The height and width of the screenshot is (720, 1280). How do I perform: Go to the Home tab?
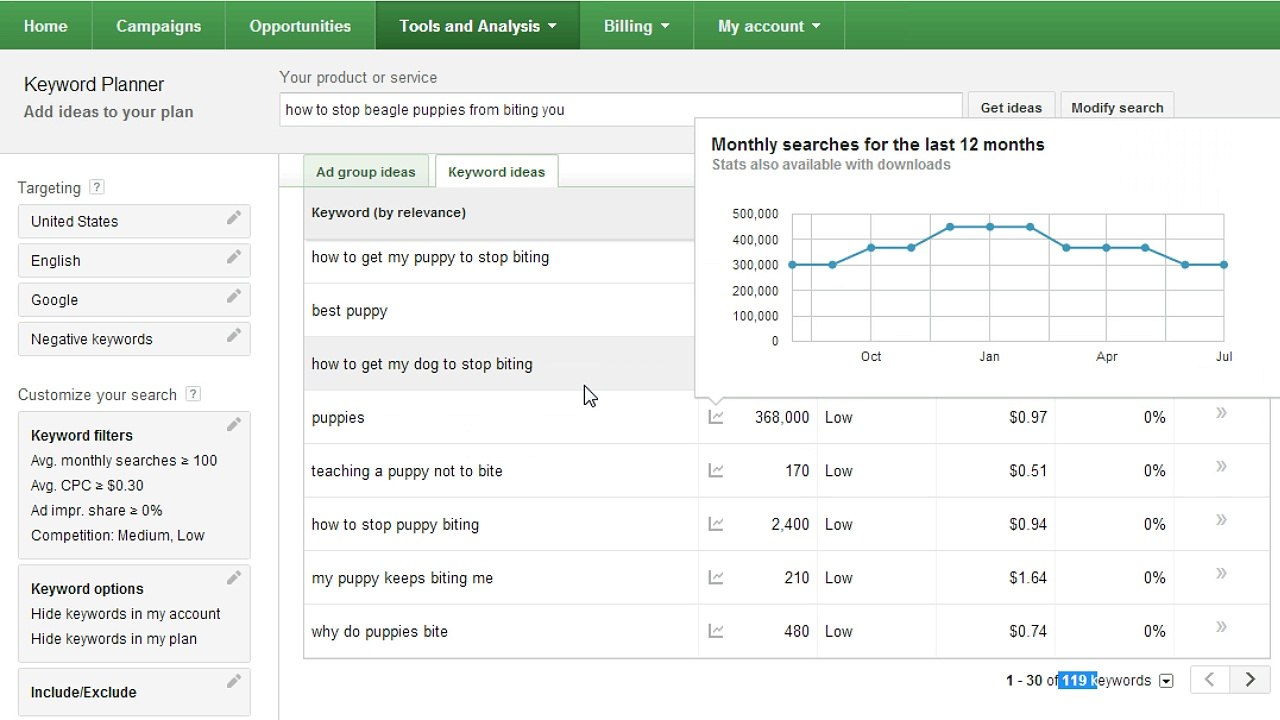(x=46, y=26)
